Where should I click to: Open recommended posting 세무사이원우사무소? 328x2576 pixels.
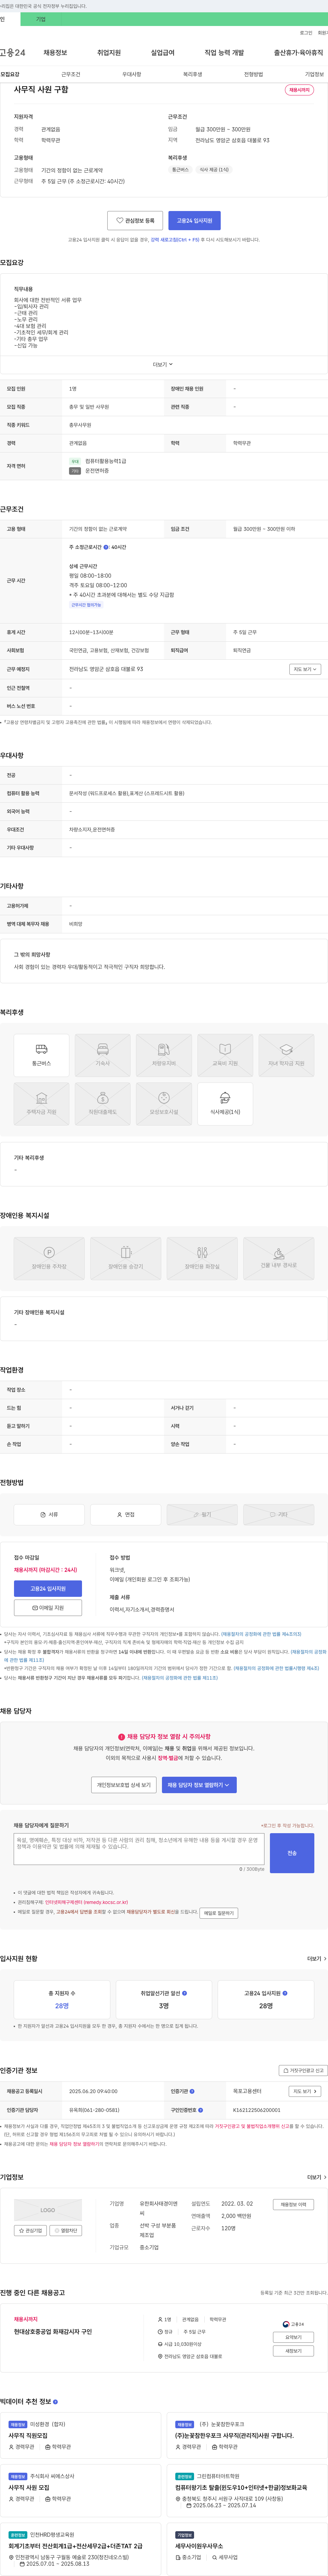tap(199, 2546)
